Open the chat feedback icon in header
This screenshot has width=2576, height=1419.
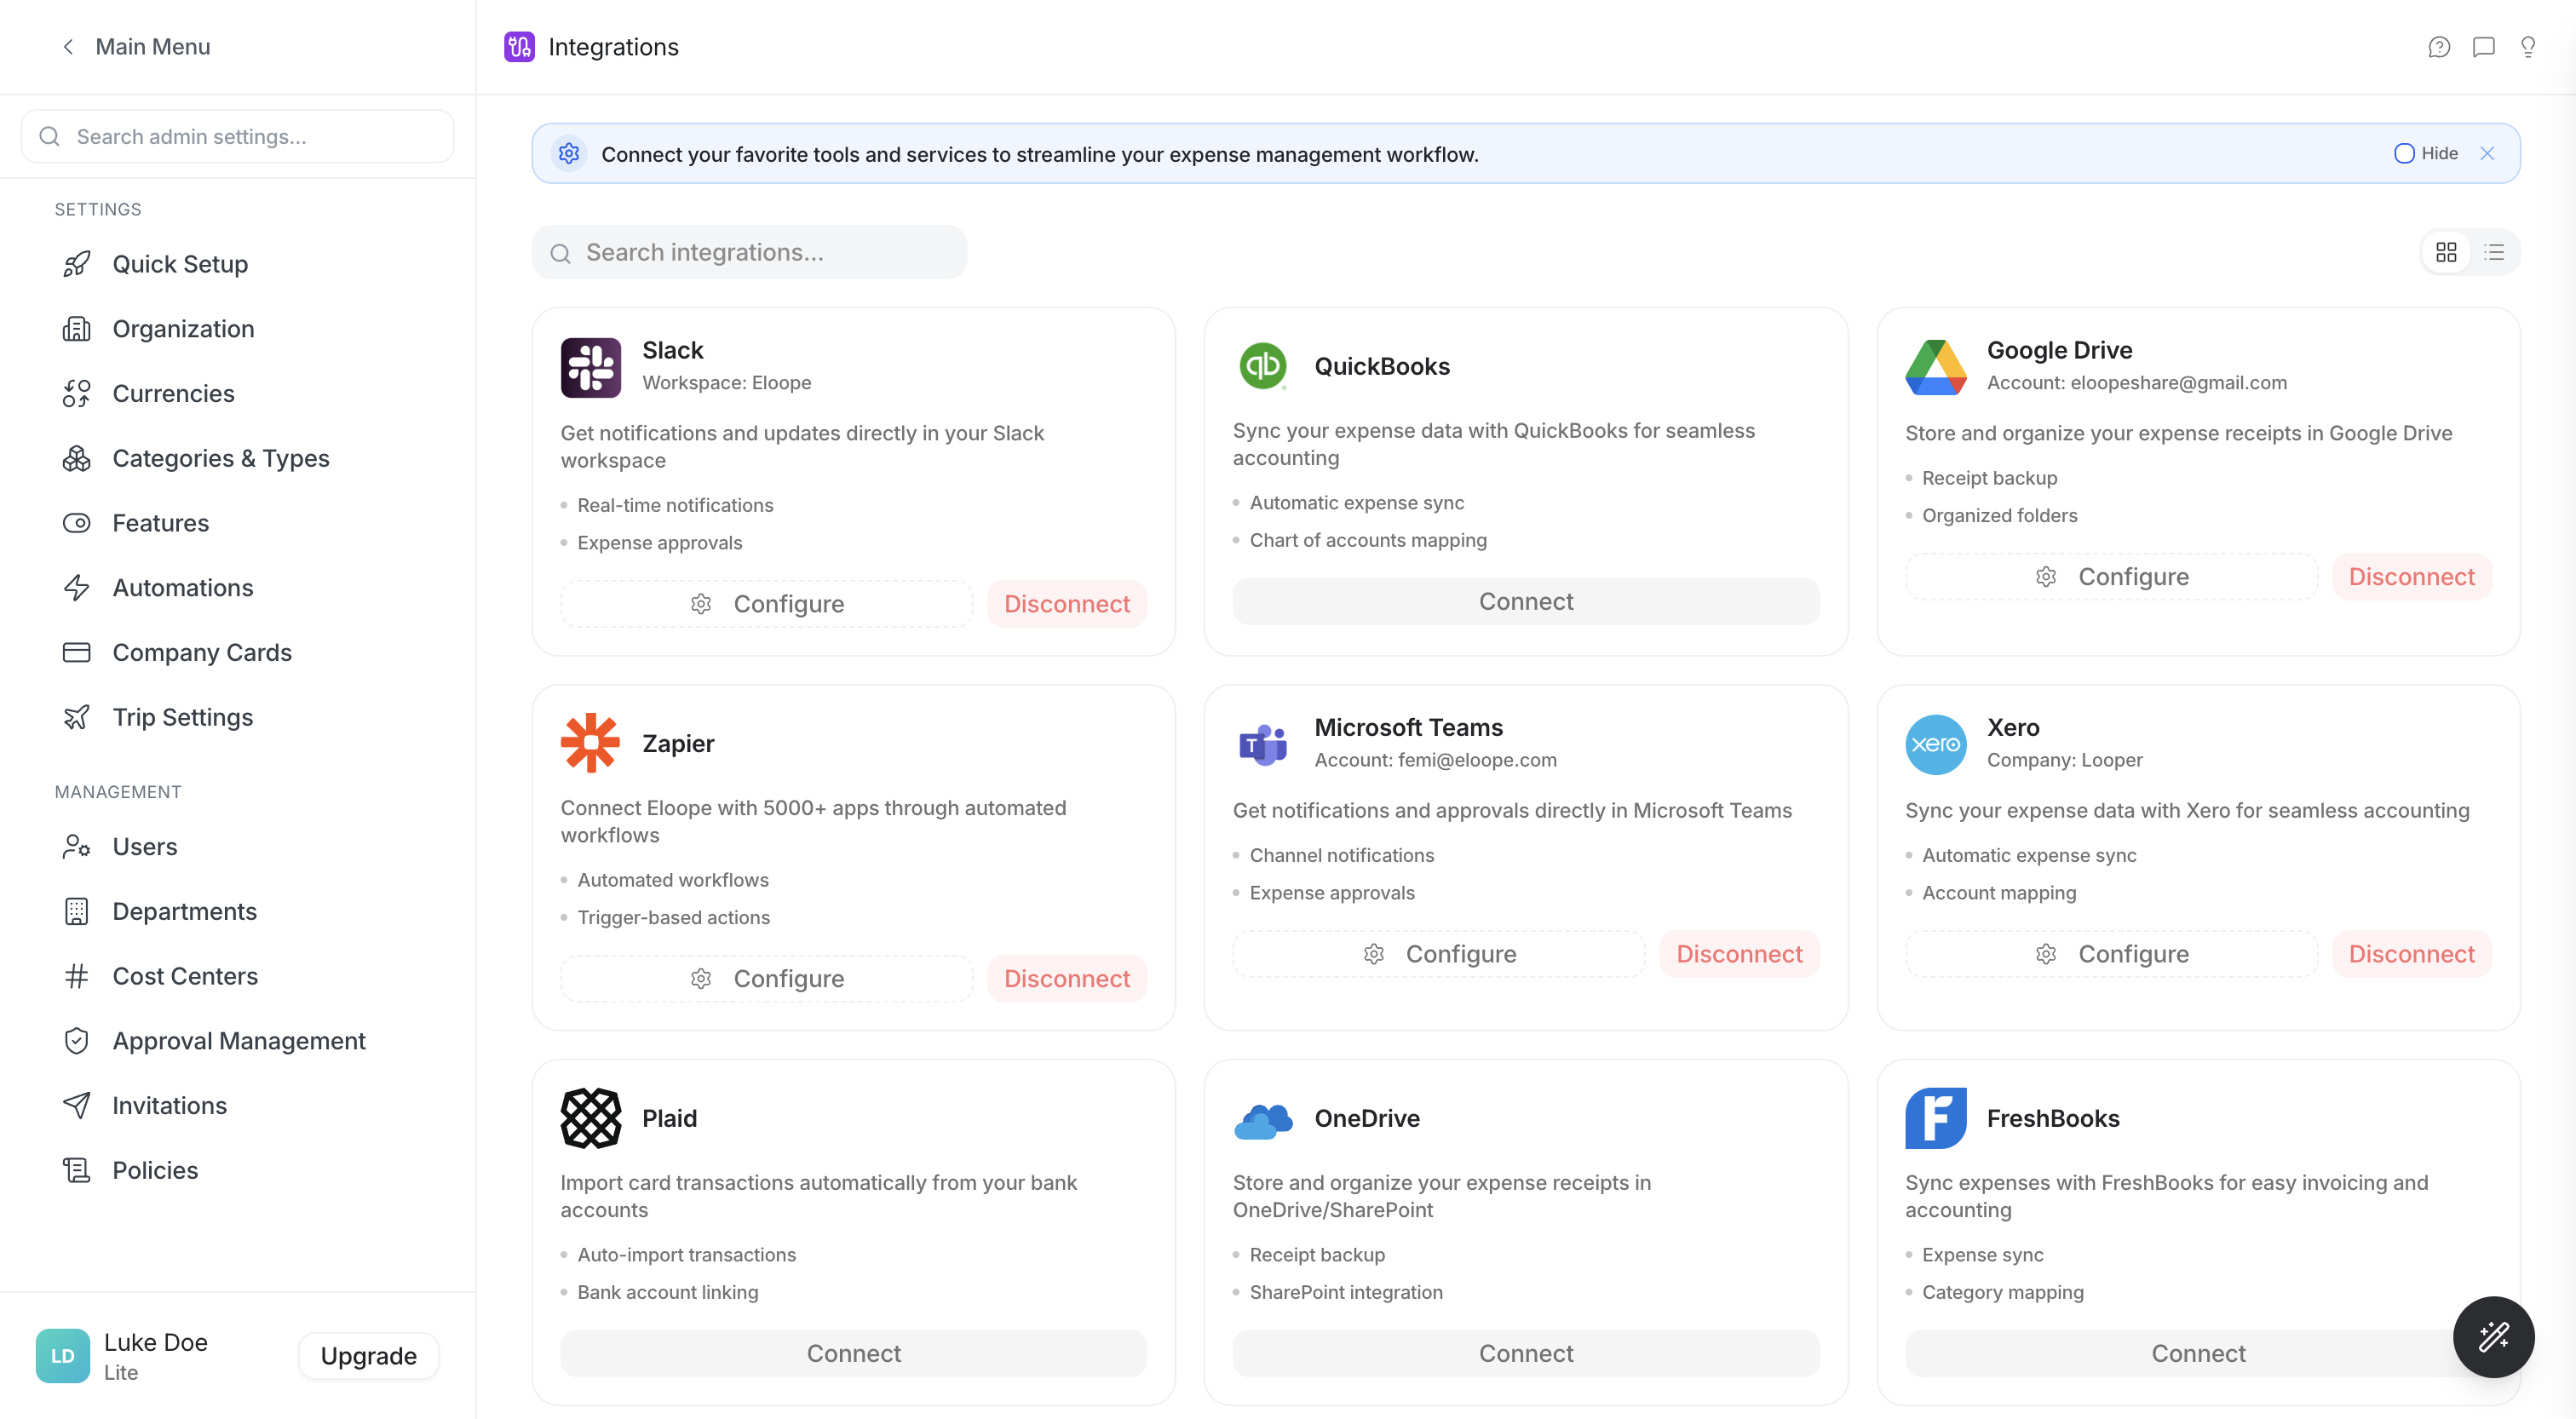tap(2483, 47)
